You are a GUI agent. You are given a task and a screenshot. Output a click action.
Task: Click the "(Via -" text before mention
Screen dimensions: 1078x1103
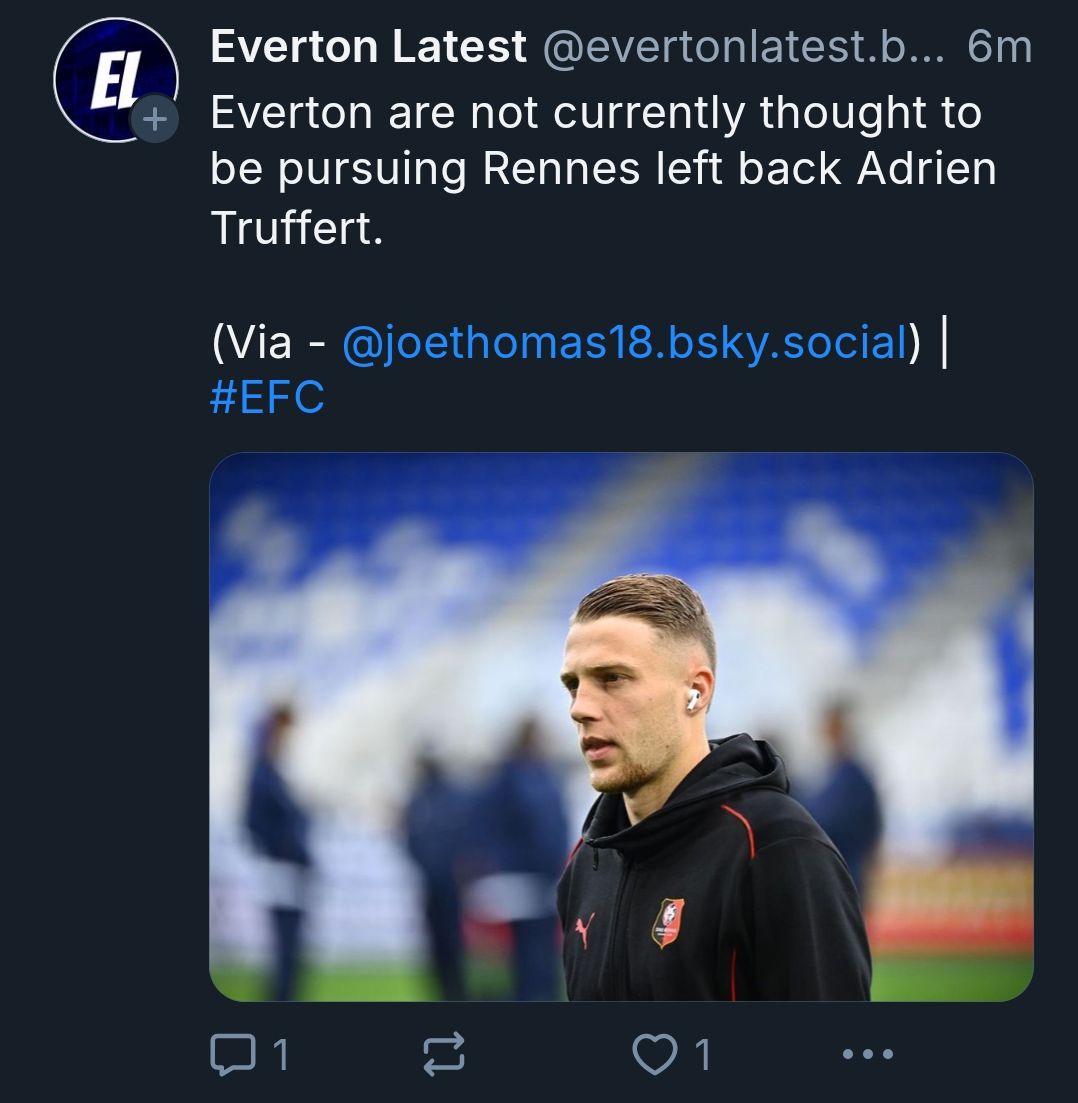[x=268, y=343]
